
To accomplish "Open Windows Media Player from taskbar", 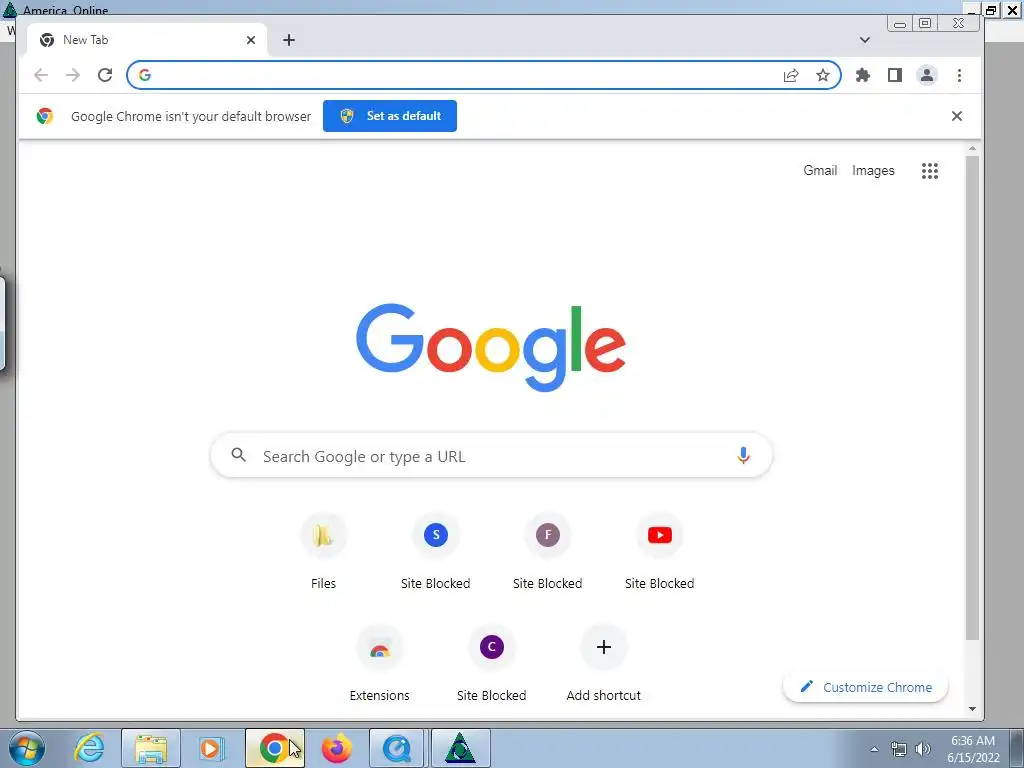I will click(x=212, y=748).
